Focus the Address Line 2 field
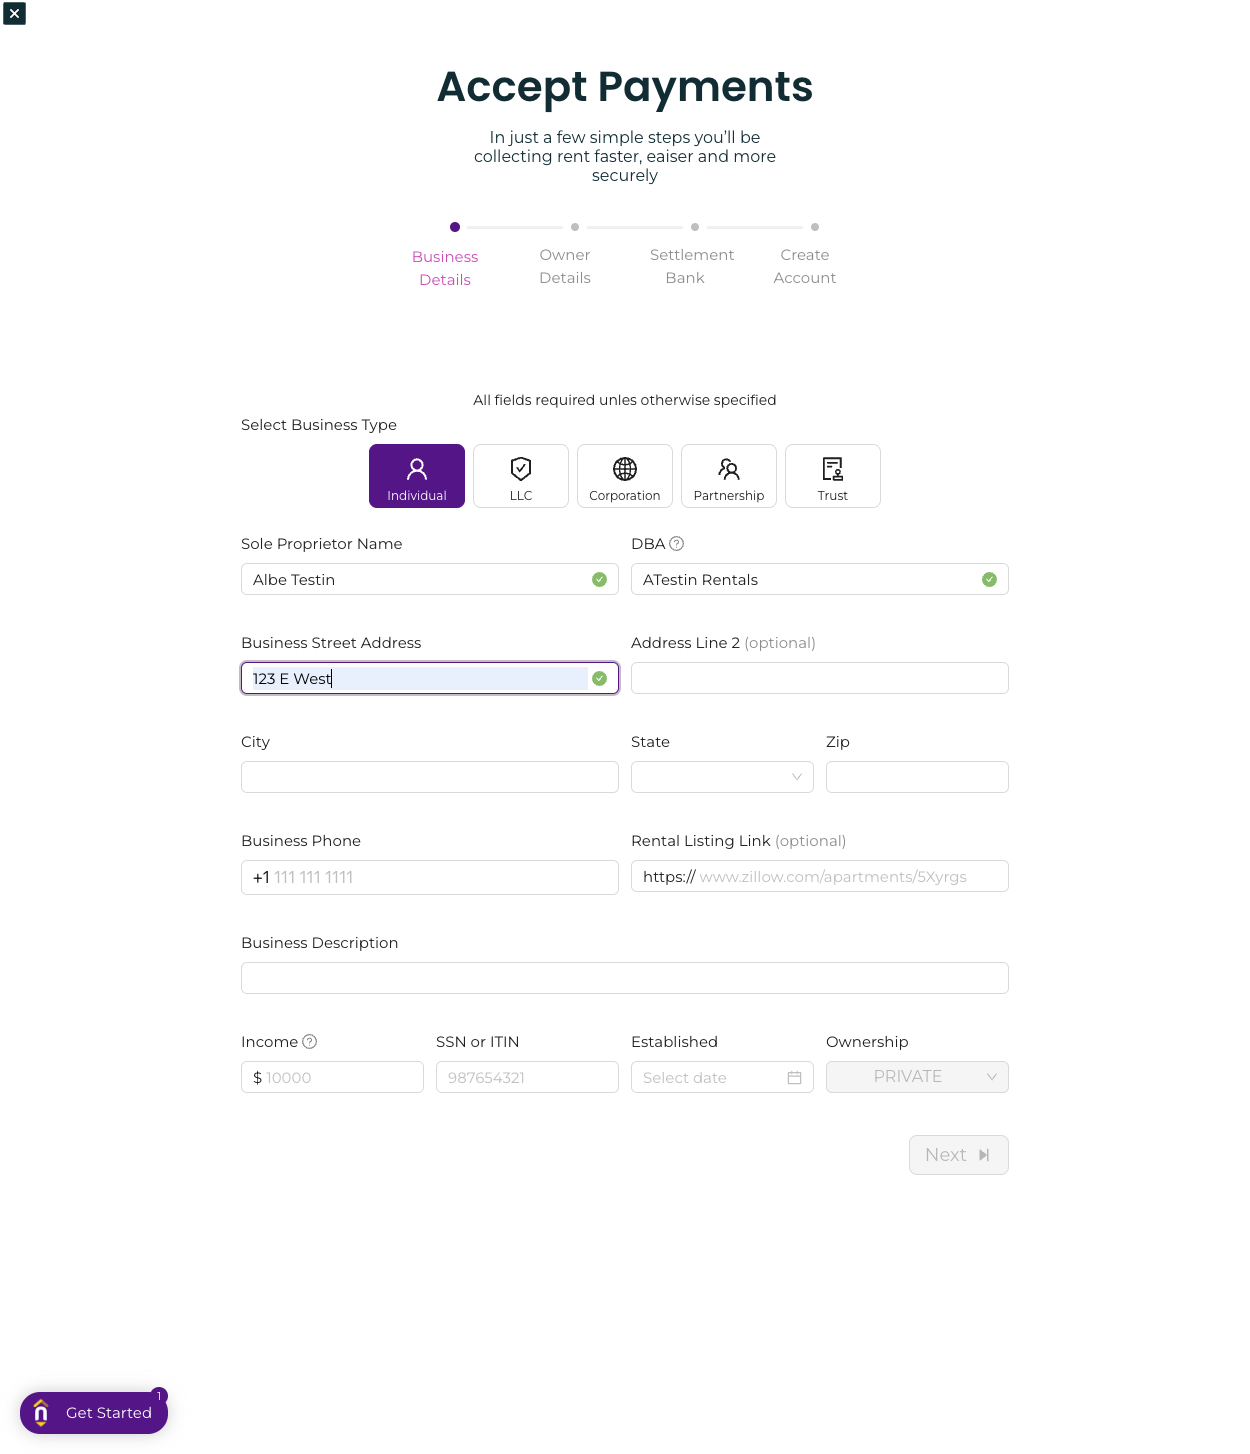 (820, 678)
